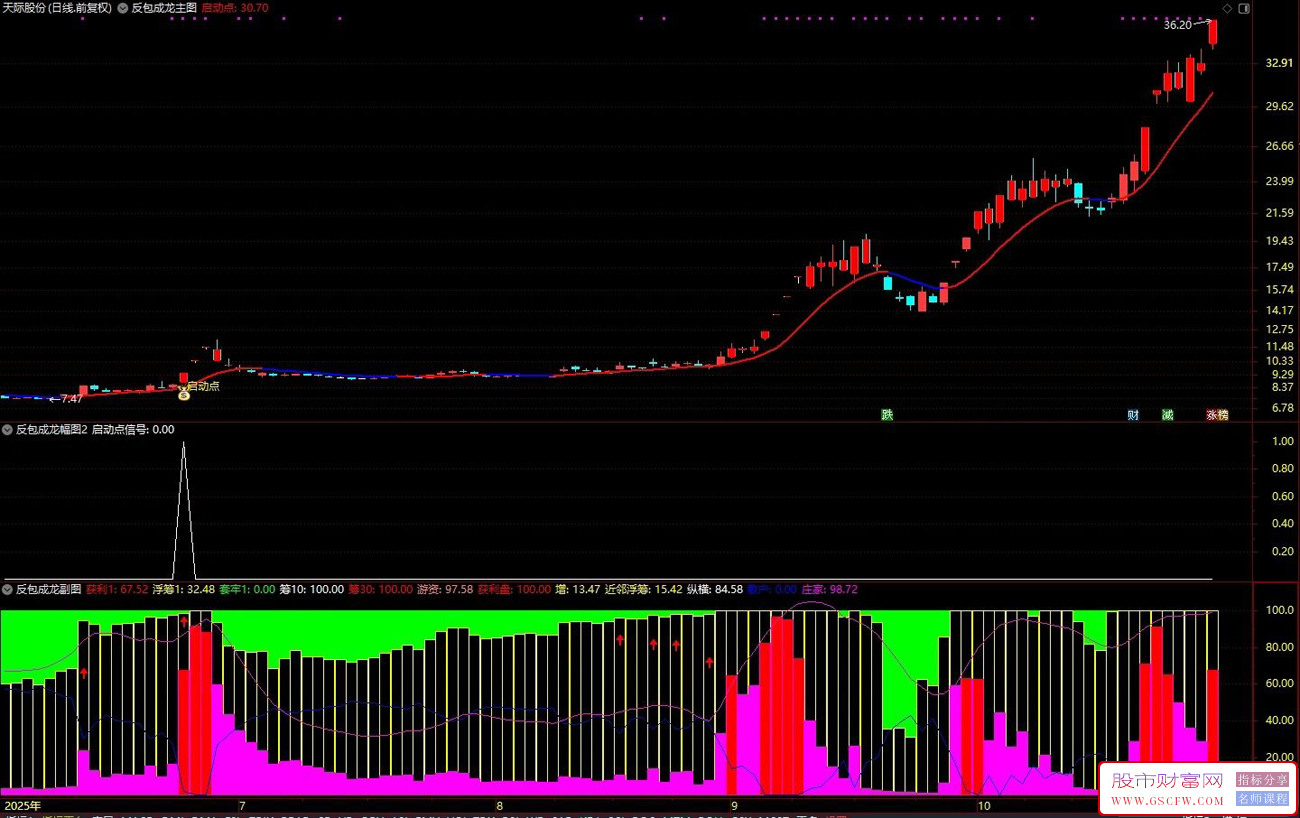Click the 17.49 price axis label

[x=1280, y=267]
